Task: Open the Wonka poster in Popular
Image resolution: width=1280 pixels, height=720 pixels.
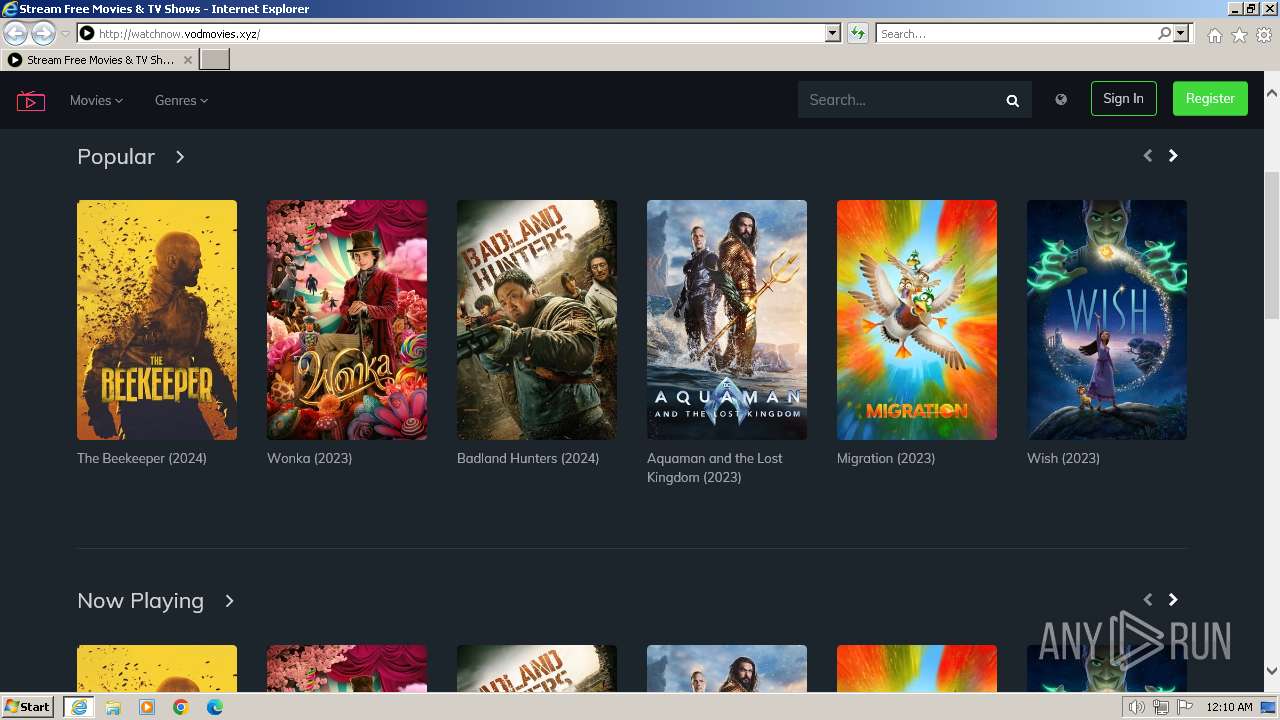Action: pos(347,320)
